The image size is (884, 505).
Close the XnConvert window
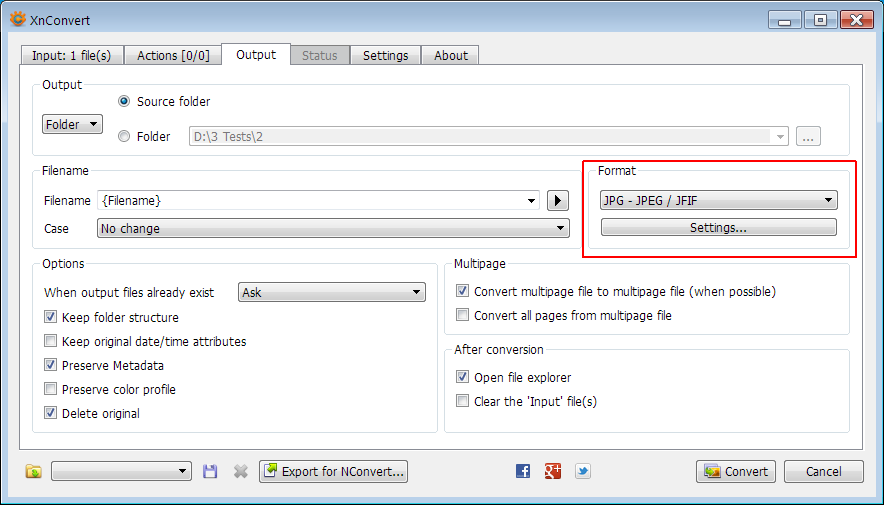pyautogui.click(x=856, y=21)
